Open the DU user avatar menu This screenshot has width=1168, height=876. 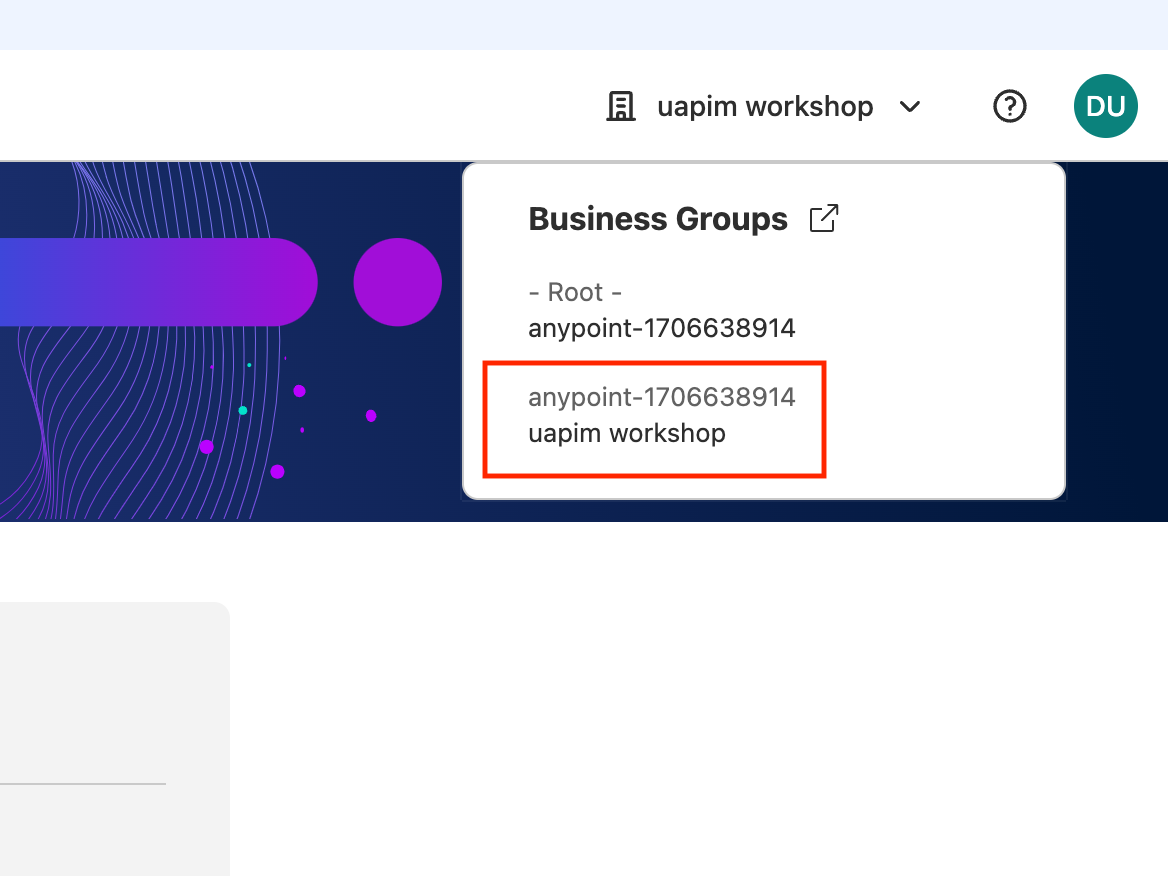[1105, 106]
